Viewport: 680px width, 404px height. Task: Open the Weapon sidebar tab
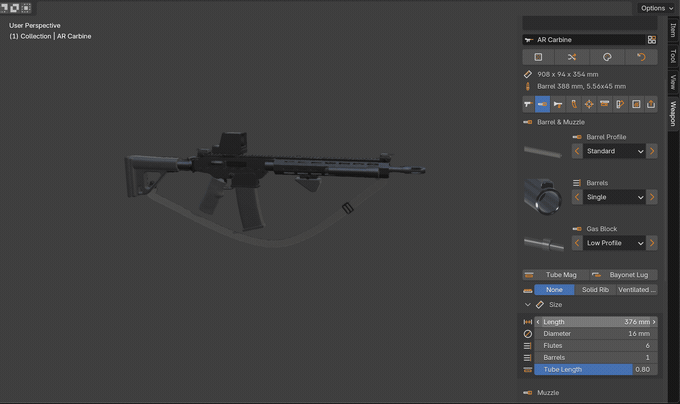[673, 113]
